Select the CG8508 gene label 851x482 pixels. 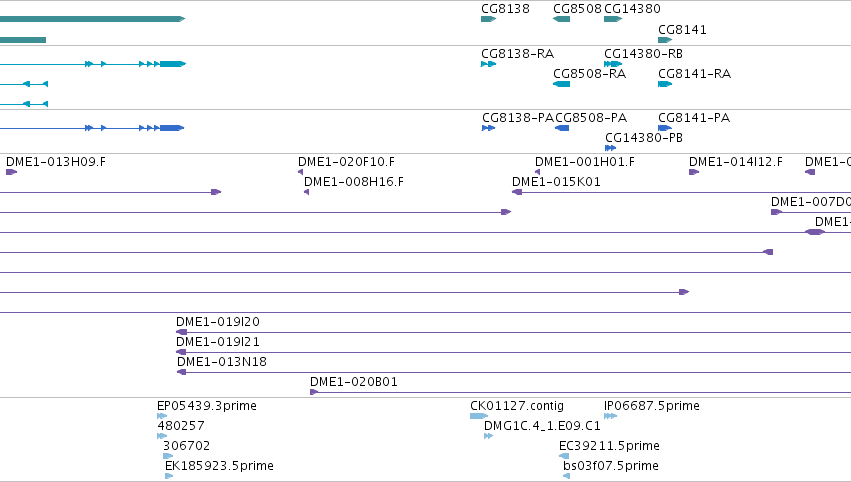[577, 9]
